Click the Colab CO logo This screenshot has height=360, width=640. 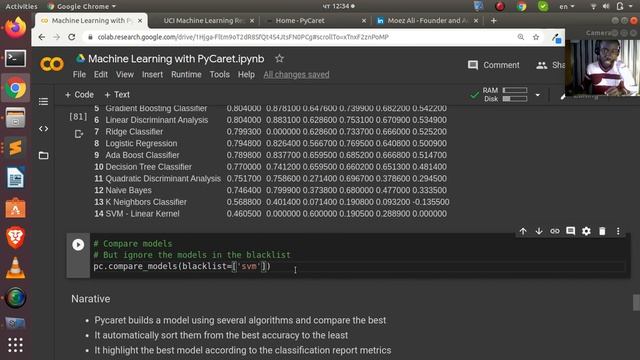[52, 64]
